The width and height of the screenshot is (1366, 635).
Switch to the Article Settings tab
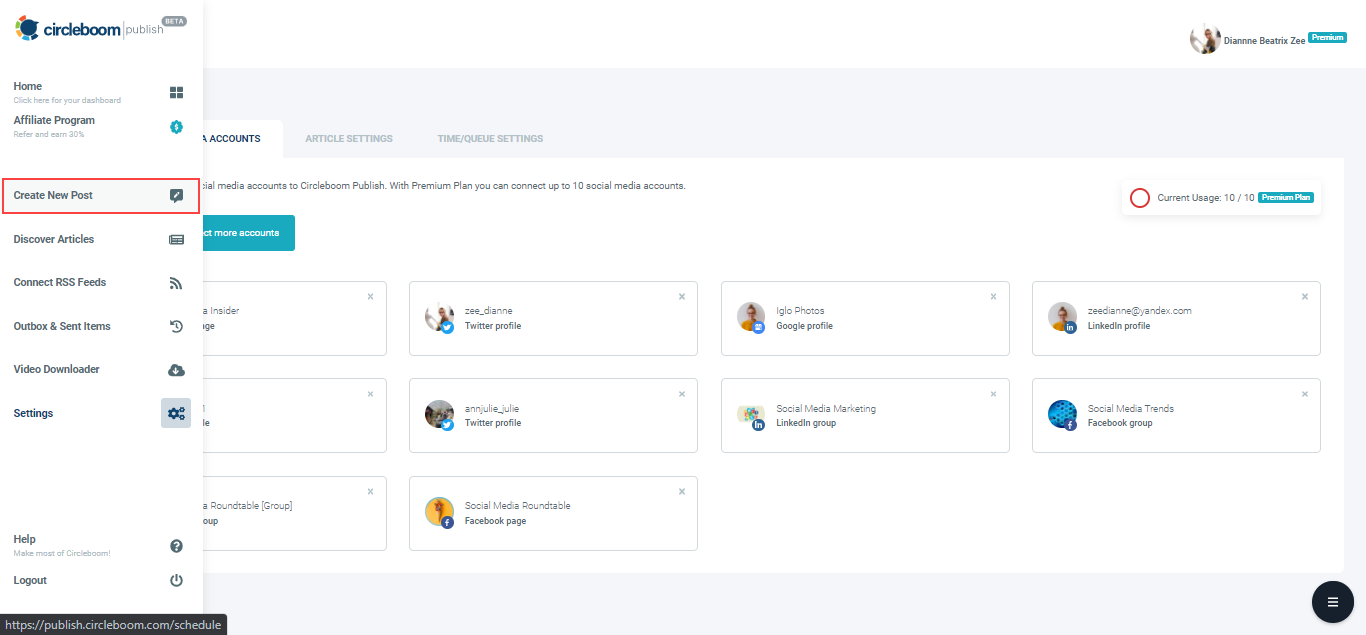pos(349,139)
